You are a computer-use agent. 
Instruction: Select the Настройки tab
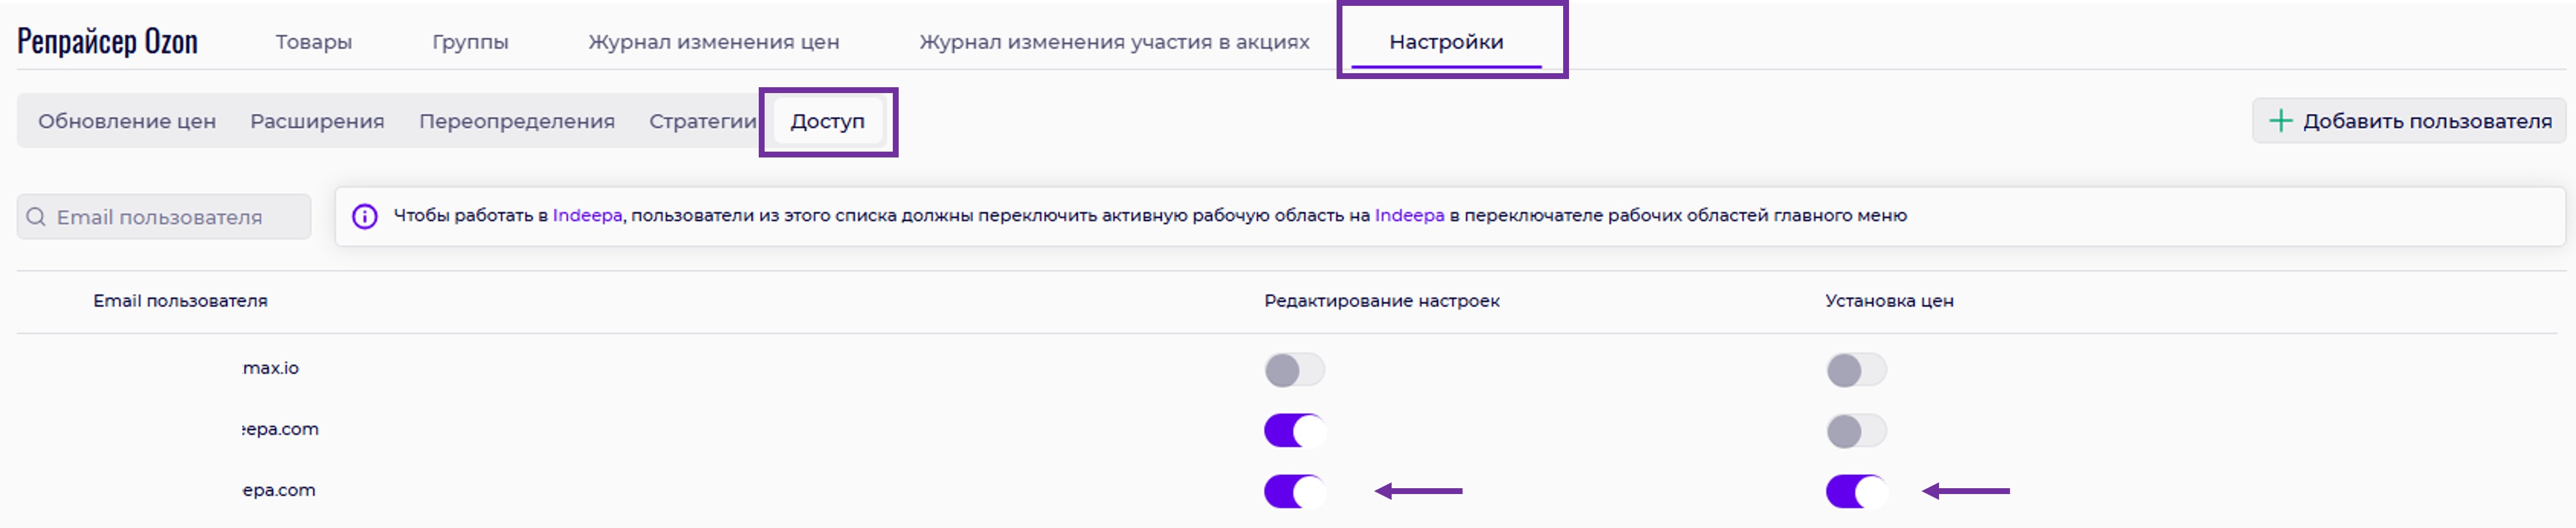1446,42
